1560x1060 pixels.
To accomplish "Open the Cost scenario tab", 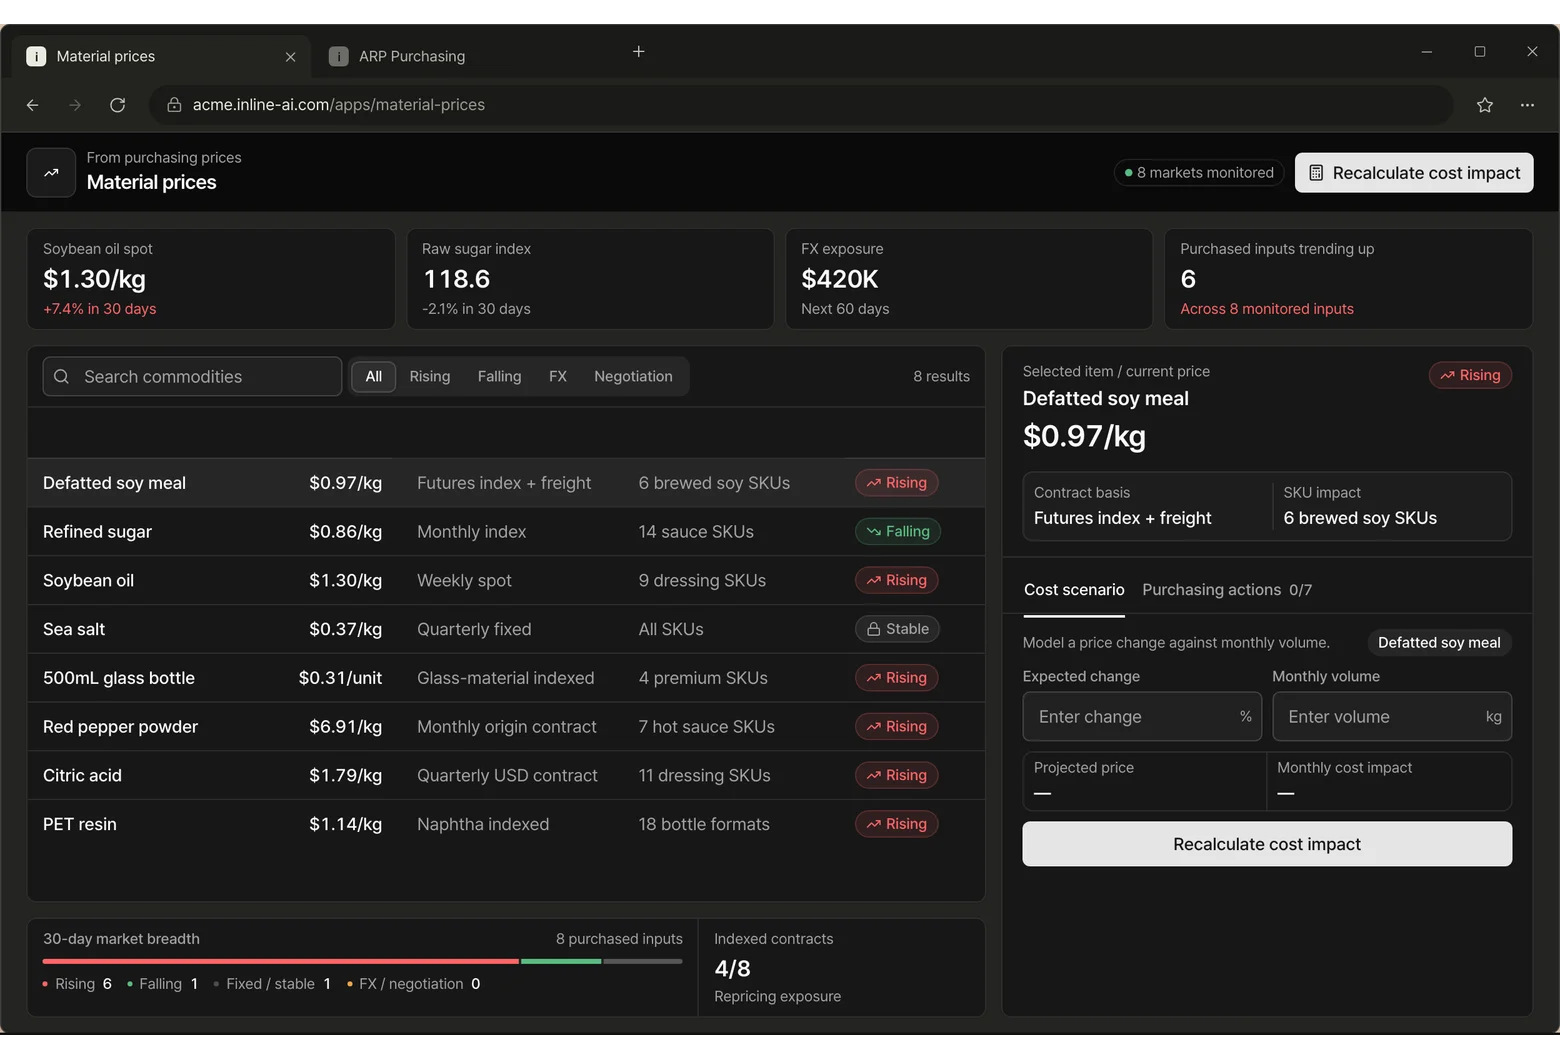I will pos(1074,590).
